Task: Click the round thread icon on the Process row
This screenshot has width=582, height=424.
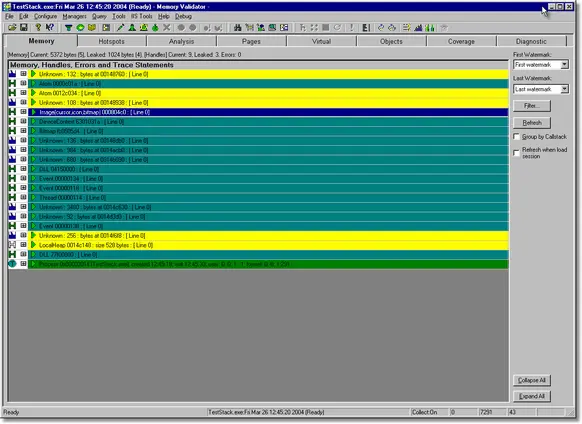Action: [x=12, y=264]
